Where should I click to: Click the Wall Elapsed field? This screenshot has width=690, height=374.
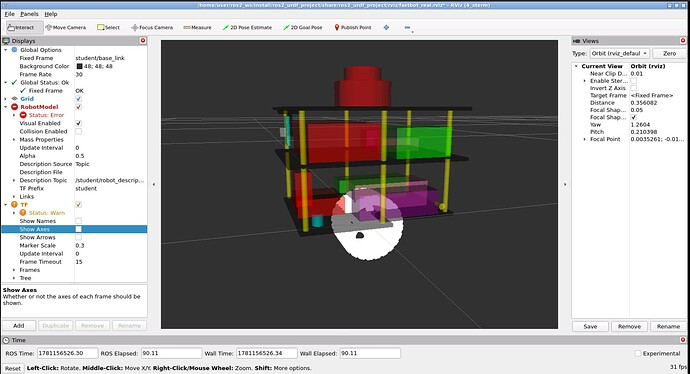click(x=370, y=353)
